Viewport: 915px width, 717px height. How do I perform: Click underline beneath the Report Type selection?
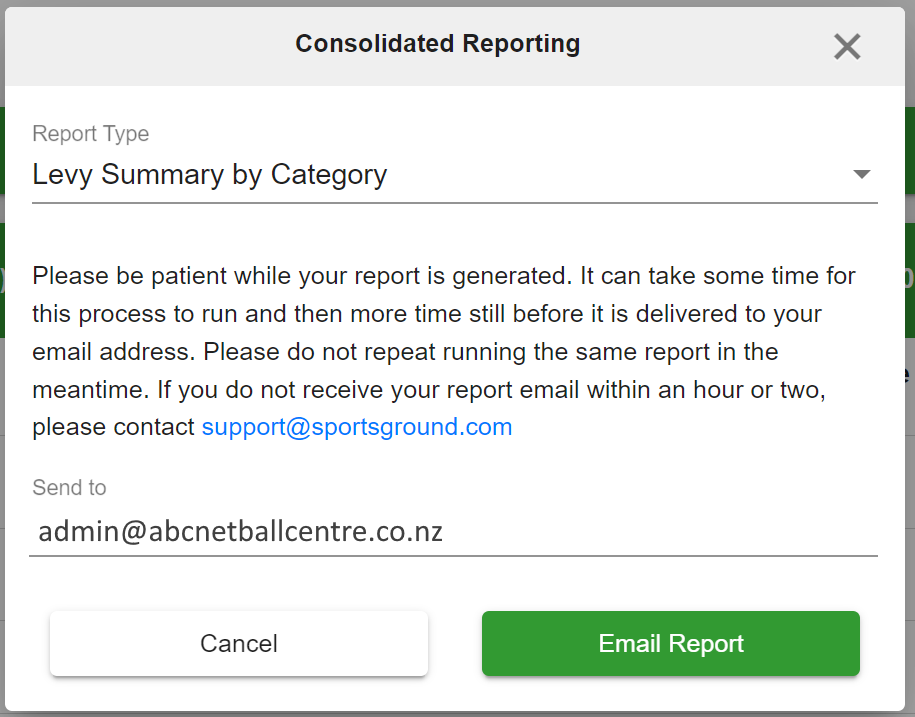click(x=455, y=203)
